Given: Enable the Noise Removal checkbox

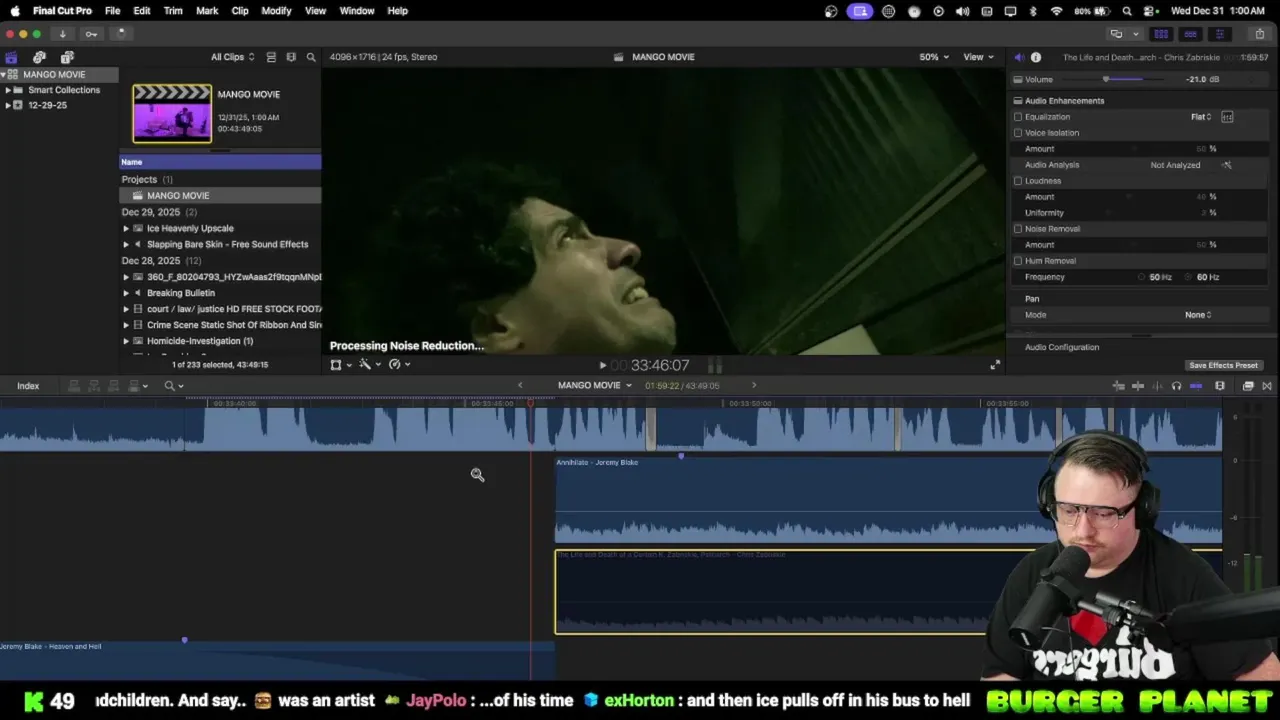Looking at the screenshot, I should [1018, 229].
